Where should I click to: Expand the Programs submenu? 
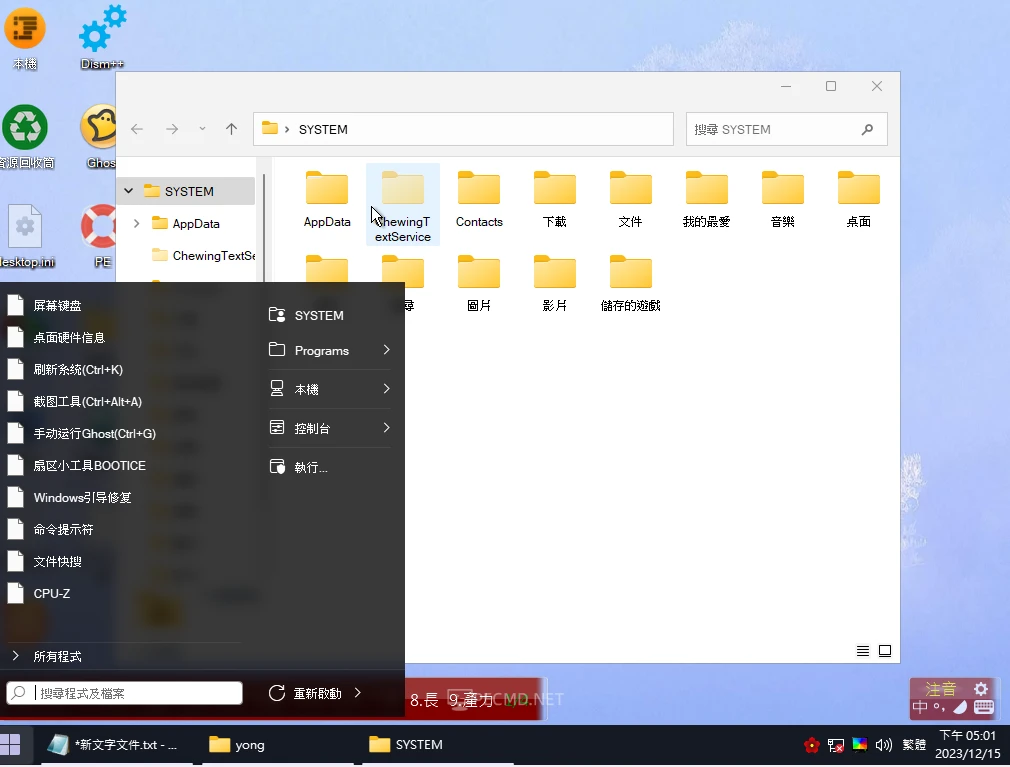[x=386, y=350]
